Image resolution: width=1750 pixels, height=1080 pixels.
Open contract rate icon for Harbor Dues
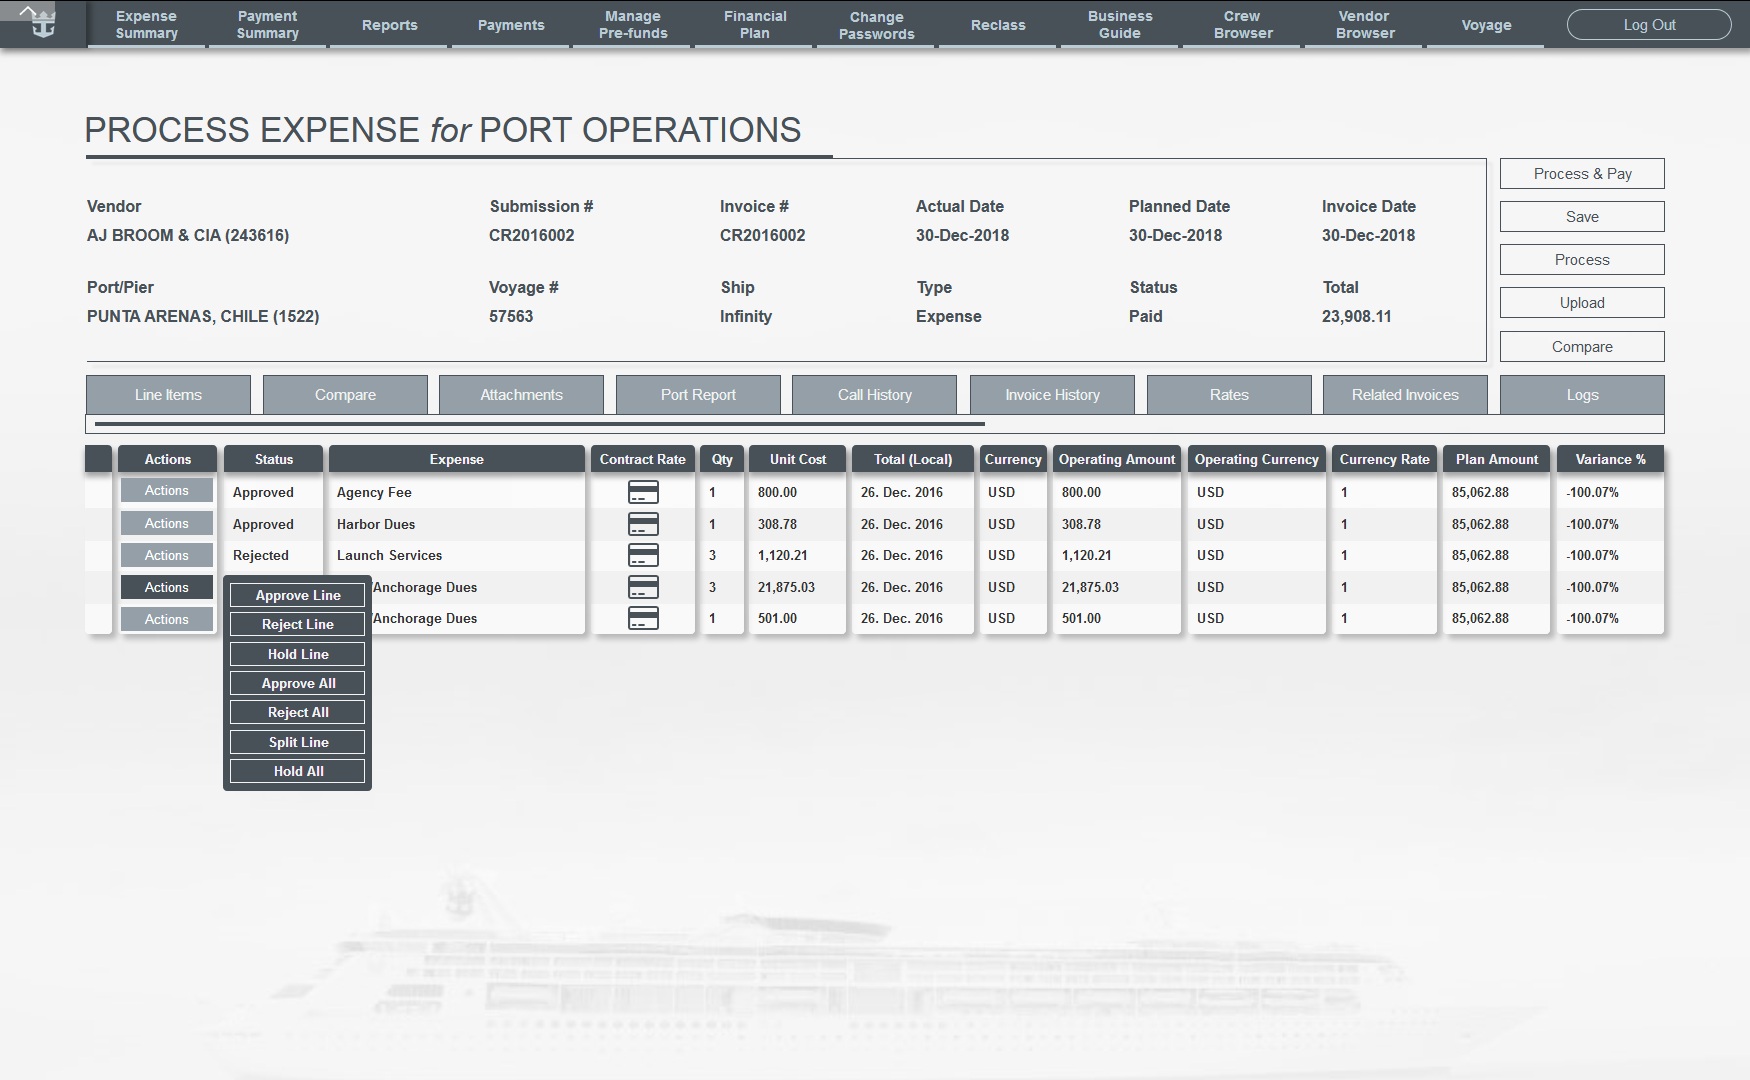pos(643,524)
